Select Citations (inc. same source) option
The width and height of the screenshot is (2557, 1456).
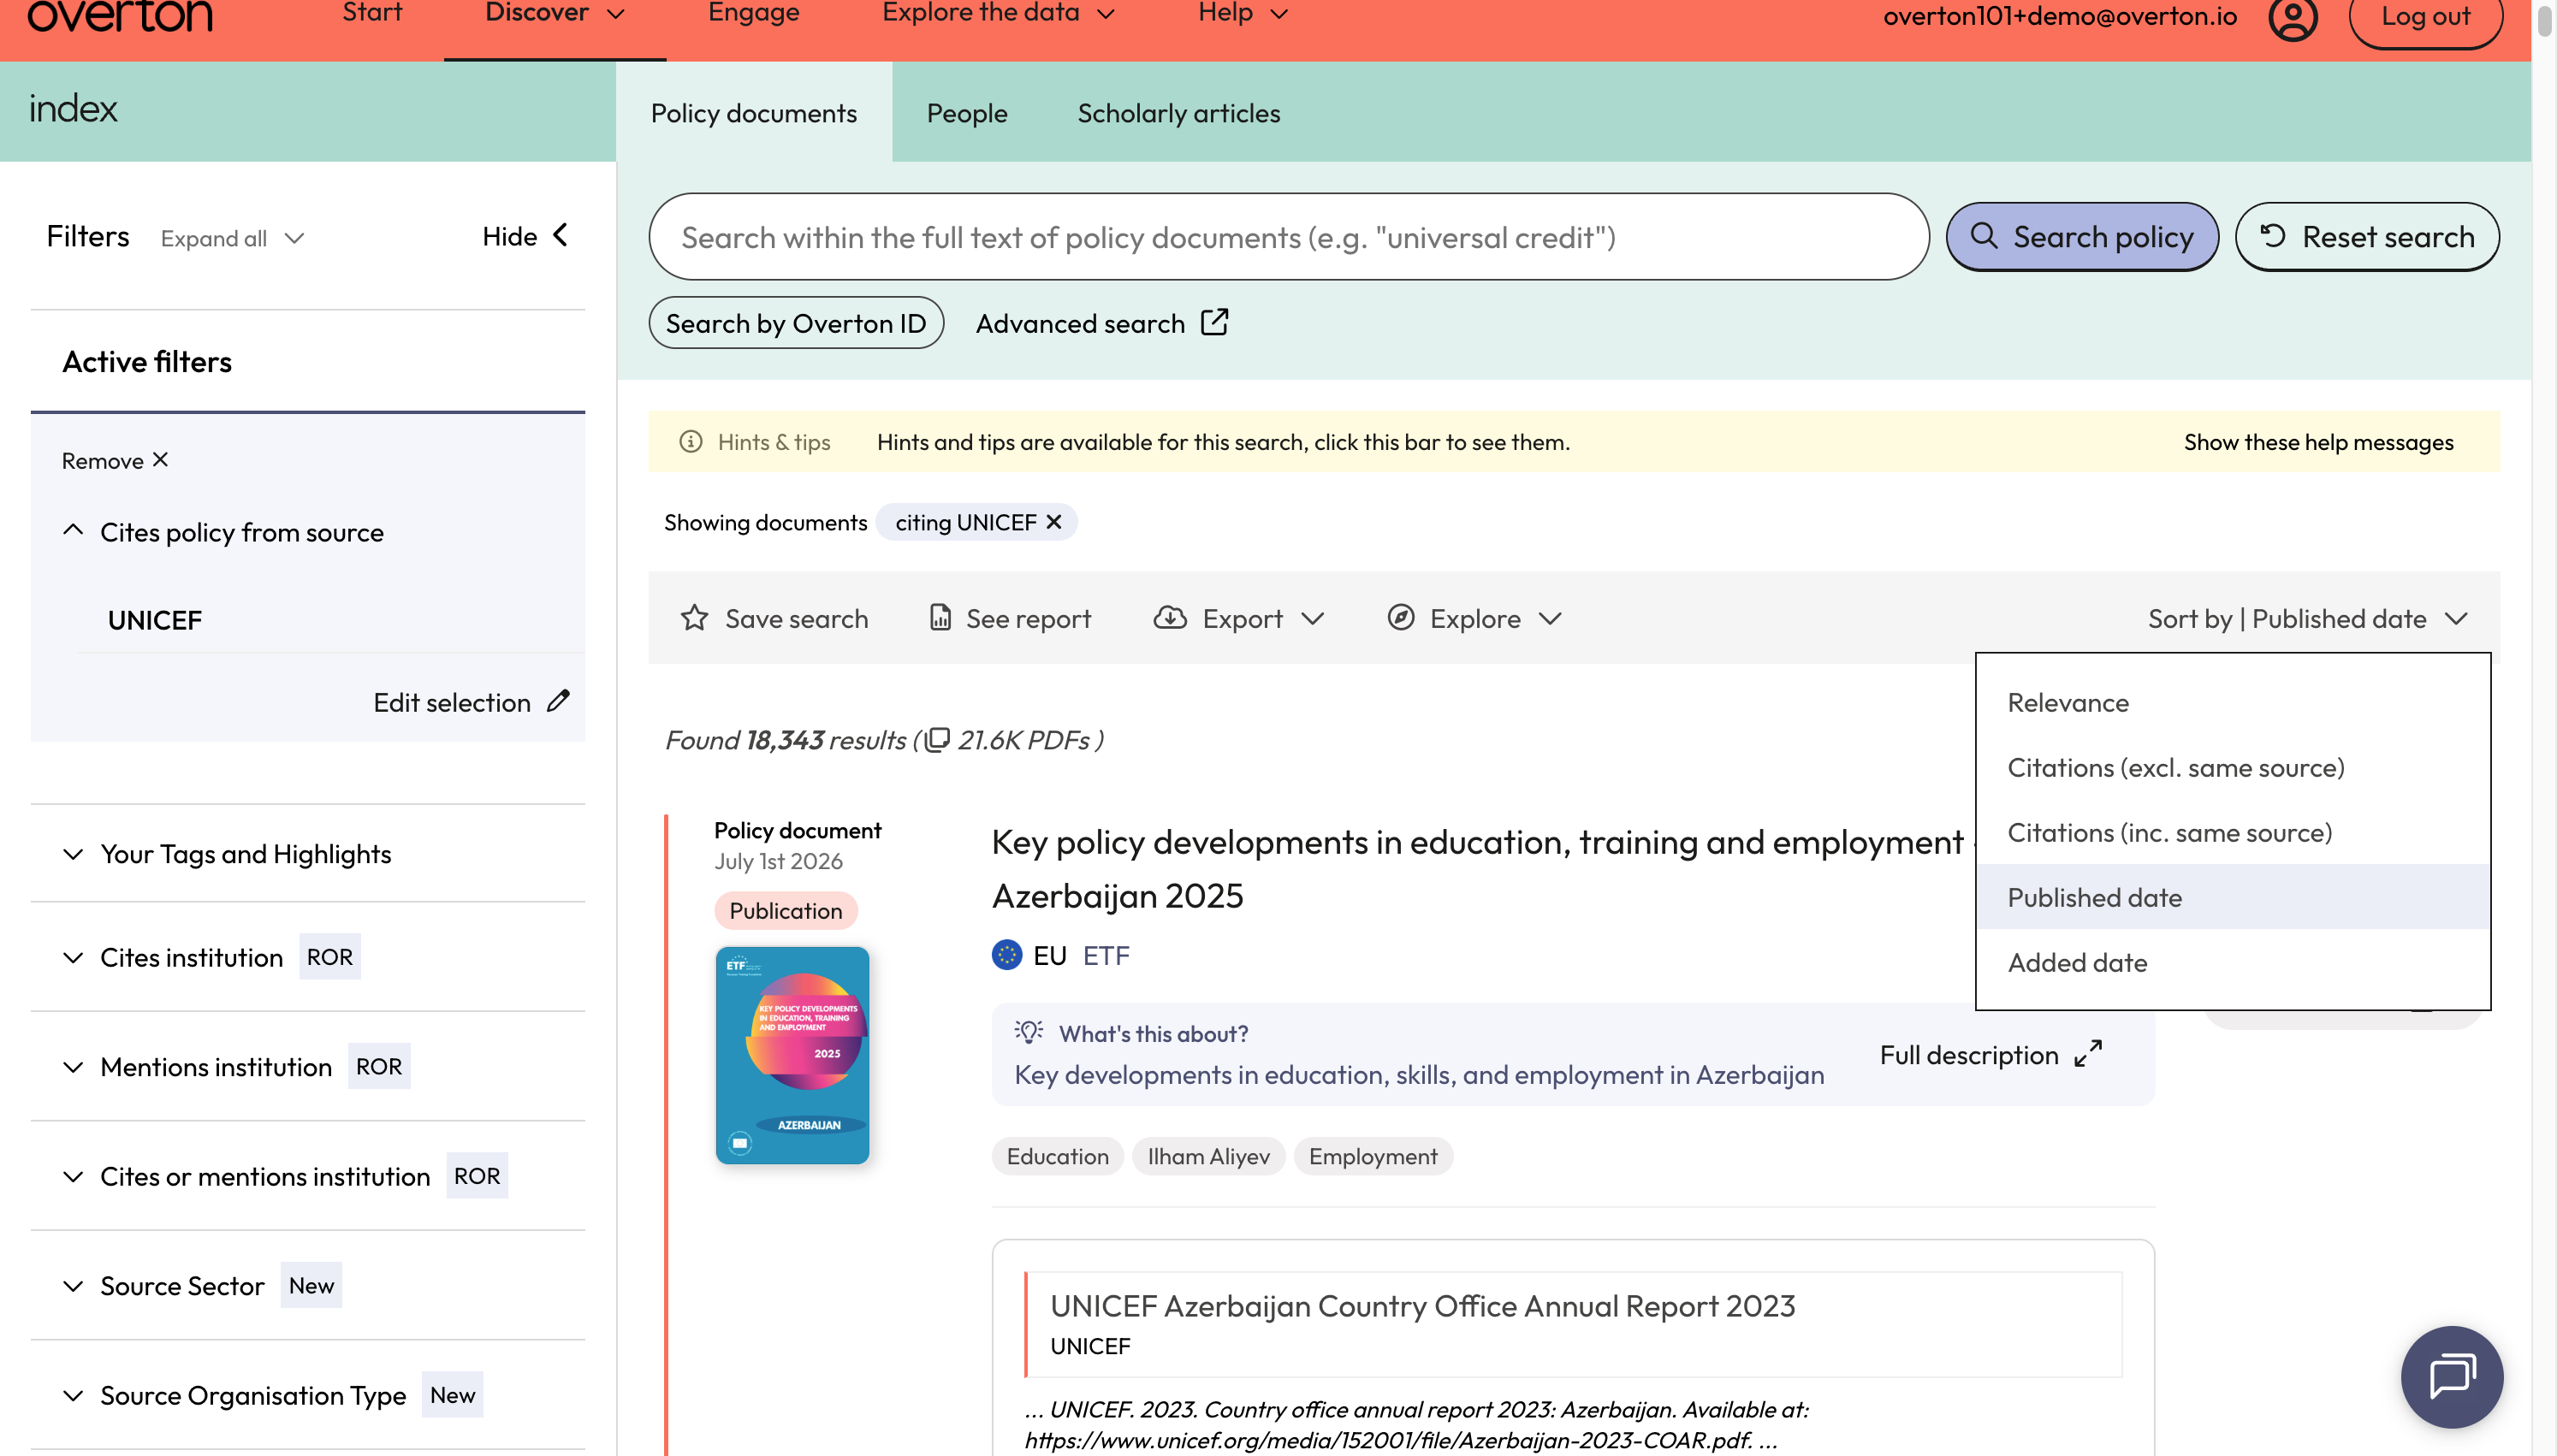[2232, 832]
